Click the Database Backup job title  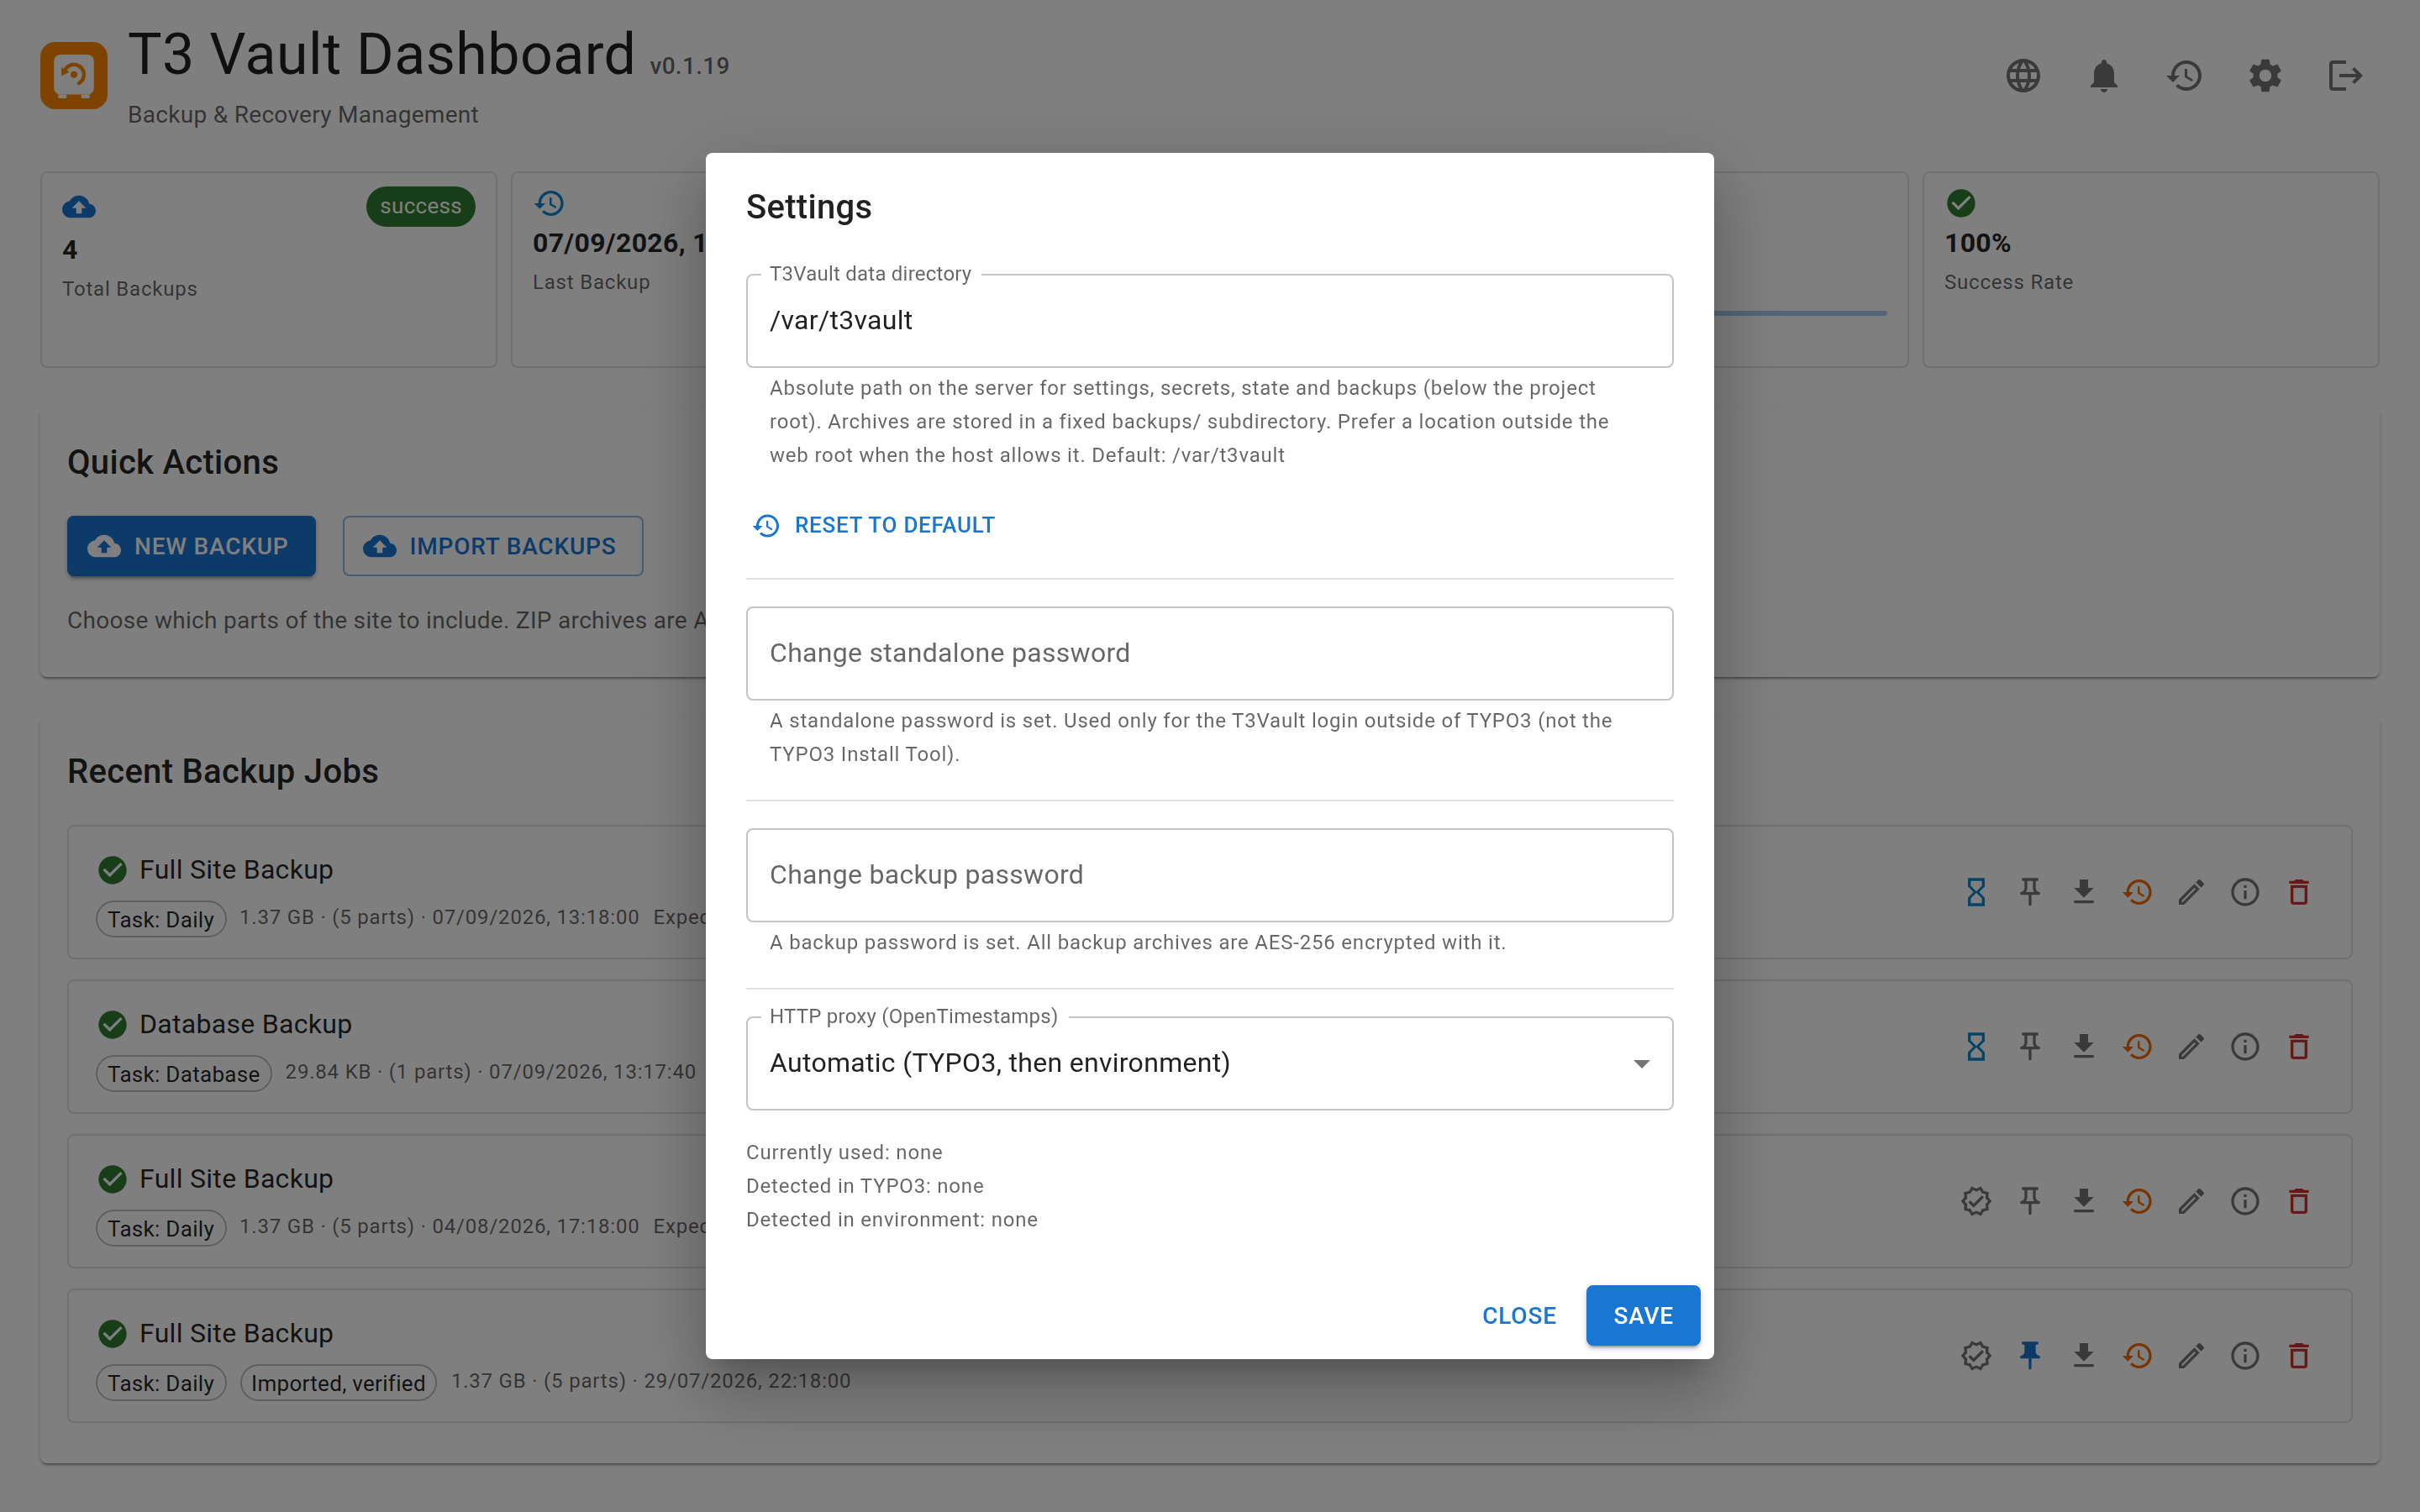246,1024
